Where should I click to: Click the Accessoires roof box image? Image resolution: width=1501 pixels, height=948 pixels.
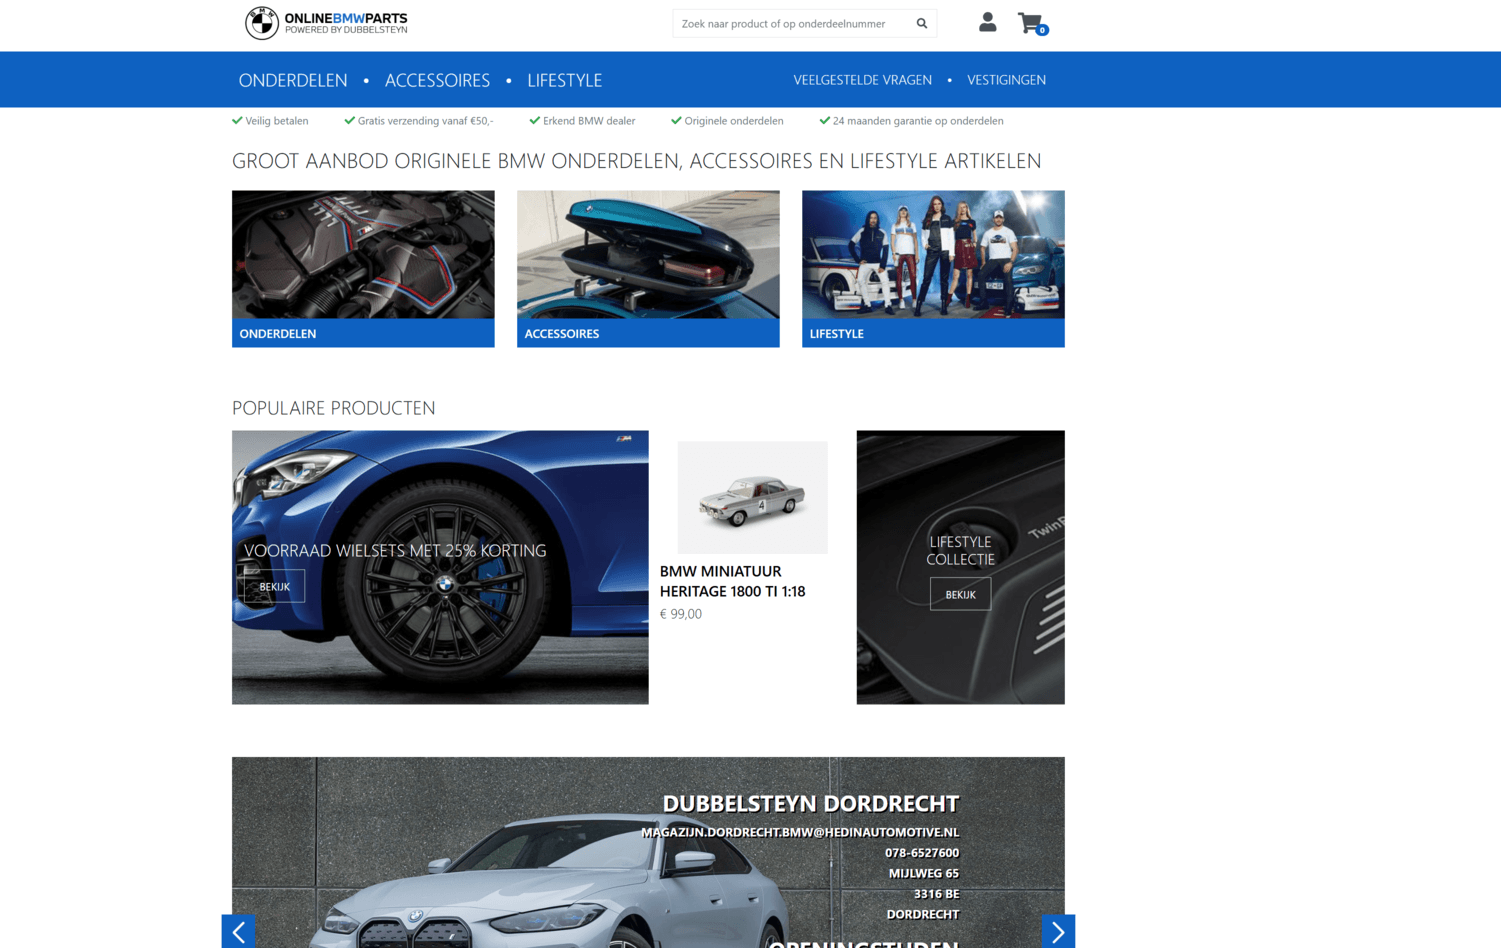pos(648,255)
